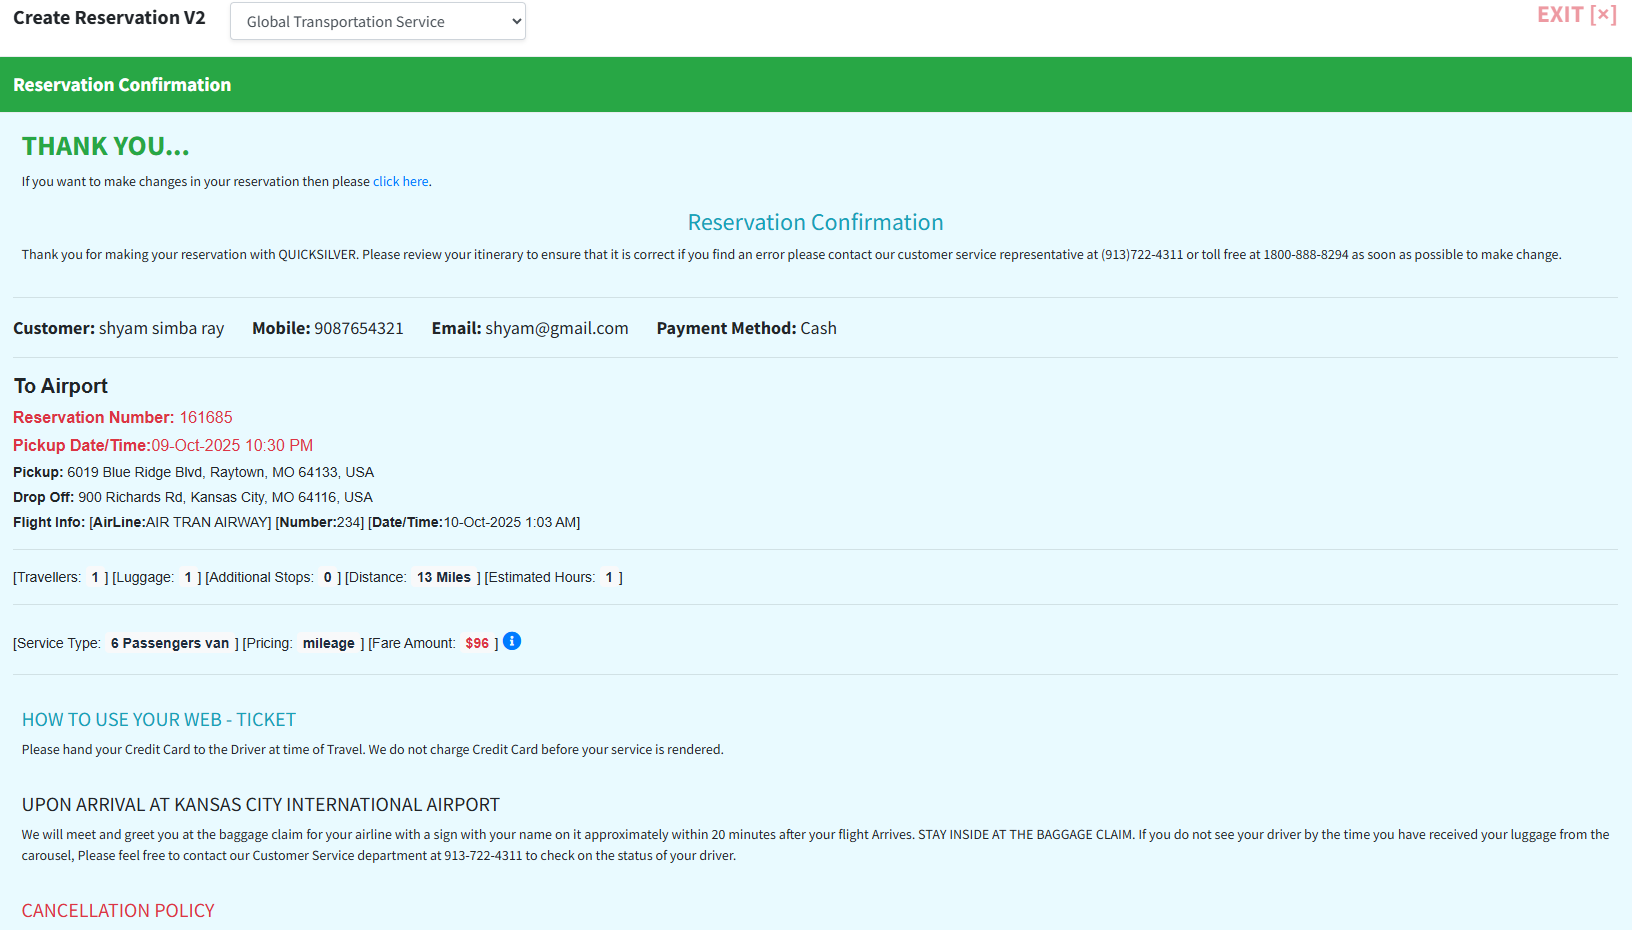Click the HOW TO USE YOUR WEB - TICKET heading
Image resolution: width=1632 pixels, height=930 pixels.
pyautogui.click(x=159, y=720)
